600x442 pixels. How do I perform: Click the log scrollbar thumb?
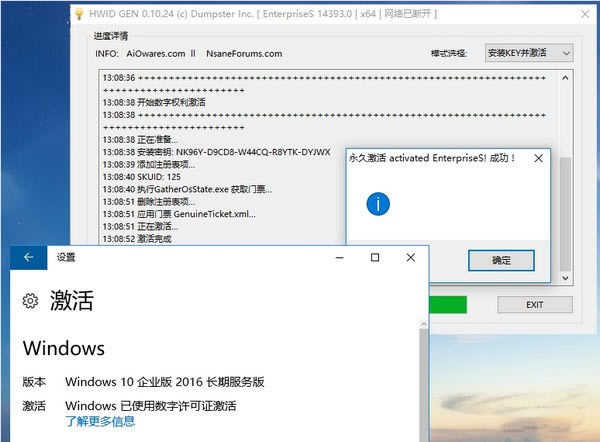pyautogui.click(x=565, y=214)
